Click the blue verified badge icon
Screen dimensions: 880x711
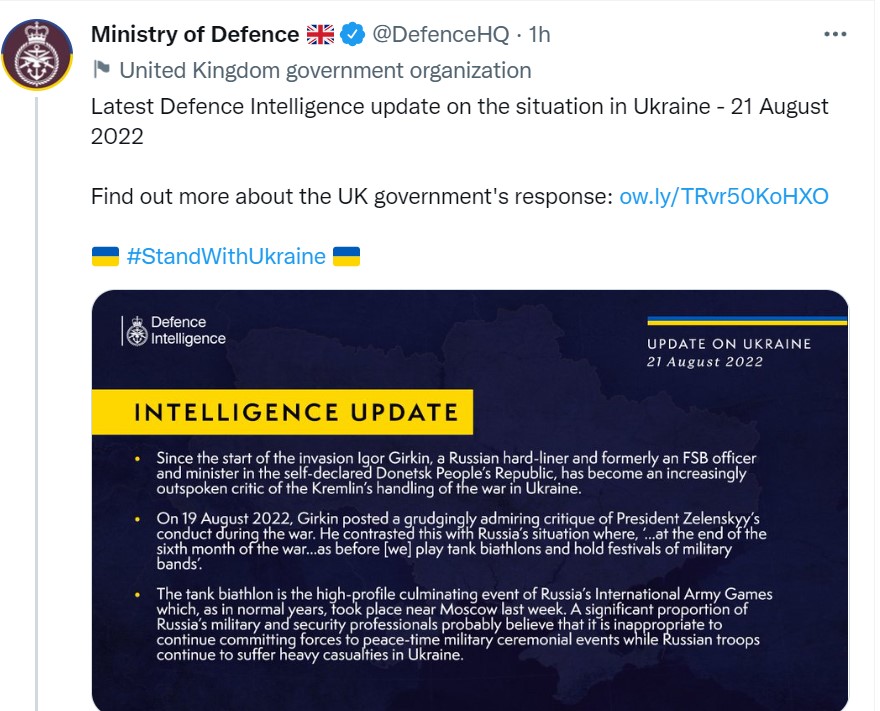pos(352,34)
